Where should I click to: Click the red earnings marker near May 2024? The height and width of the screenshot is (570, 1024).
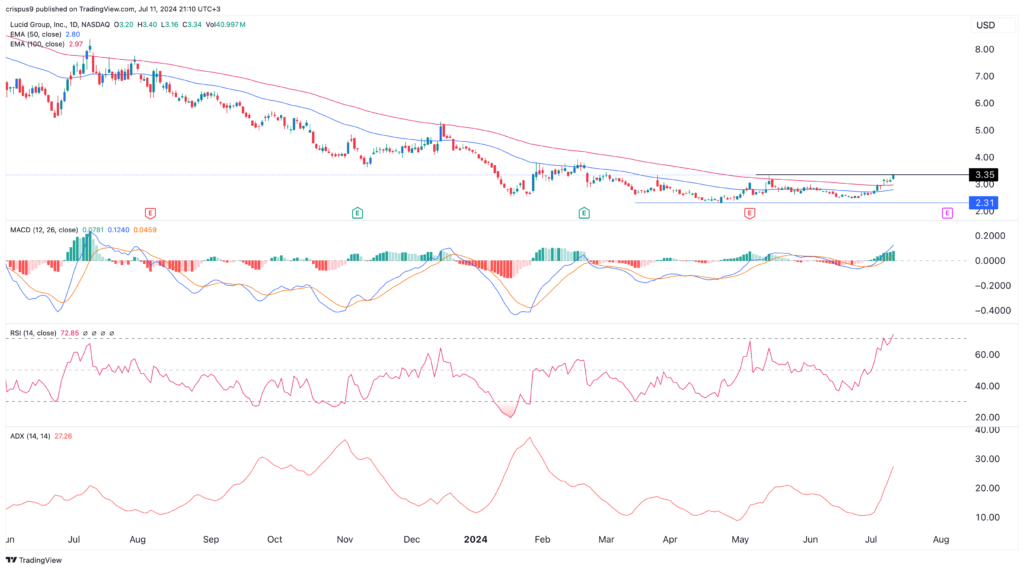click(749, 213)
